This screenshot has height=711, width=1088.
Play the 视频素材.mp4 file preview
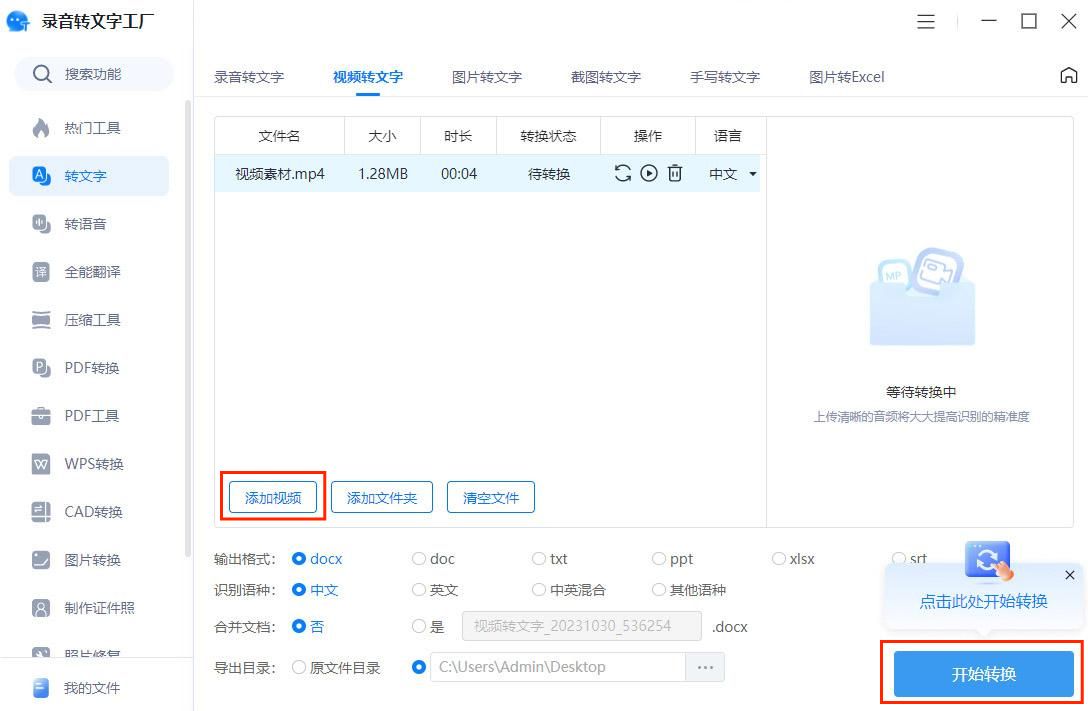pyautogui.click(x=648, y=173)
